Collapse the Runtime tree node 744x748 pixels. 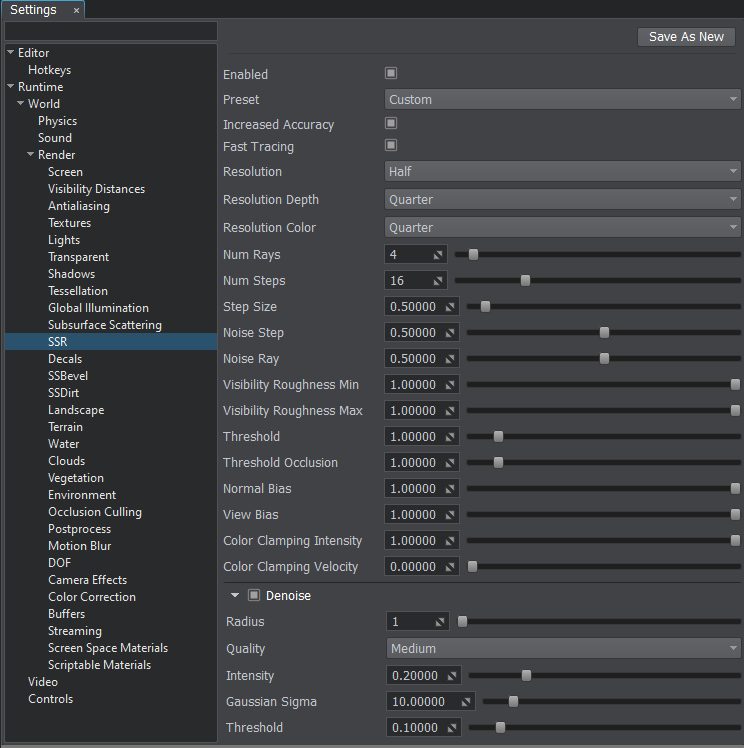click(10, 86)
